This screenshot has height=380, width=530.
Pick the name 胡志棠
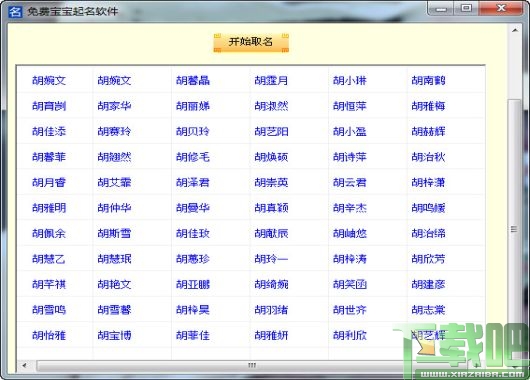pyautogui.click(x=428, y=310)
